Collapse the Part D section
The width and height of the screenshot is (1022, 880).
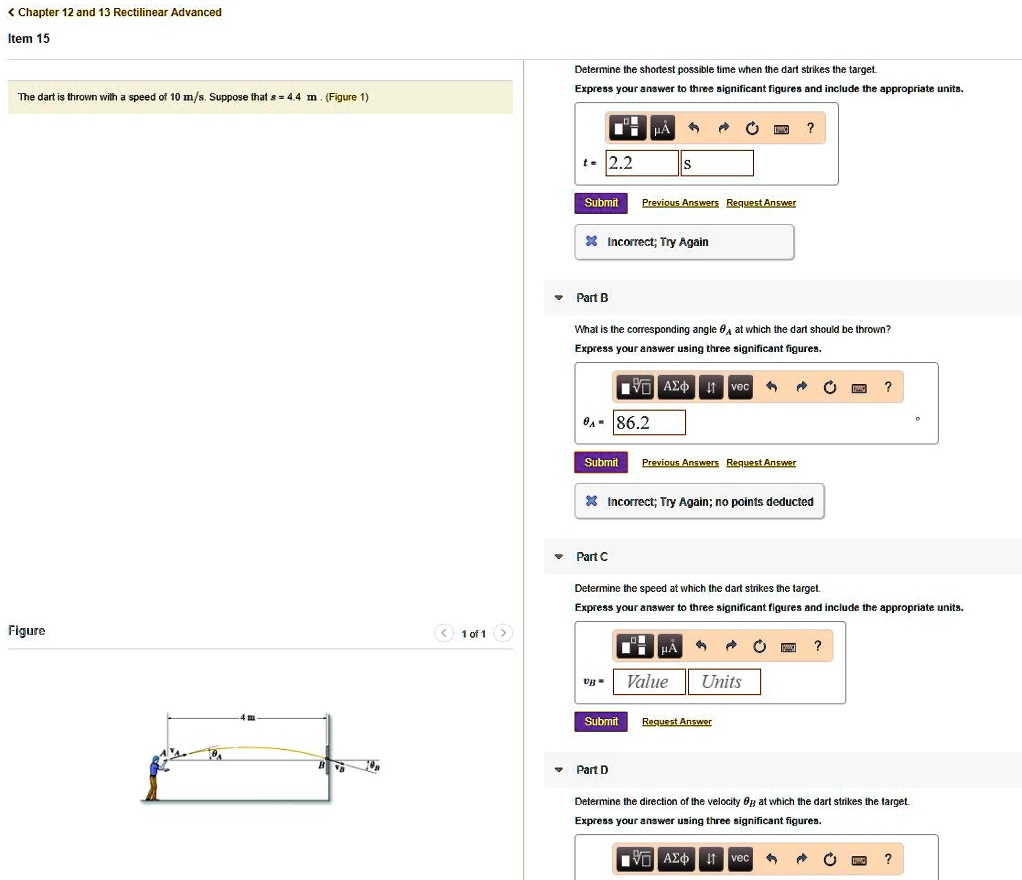(558, 770)
